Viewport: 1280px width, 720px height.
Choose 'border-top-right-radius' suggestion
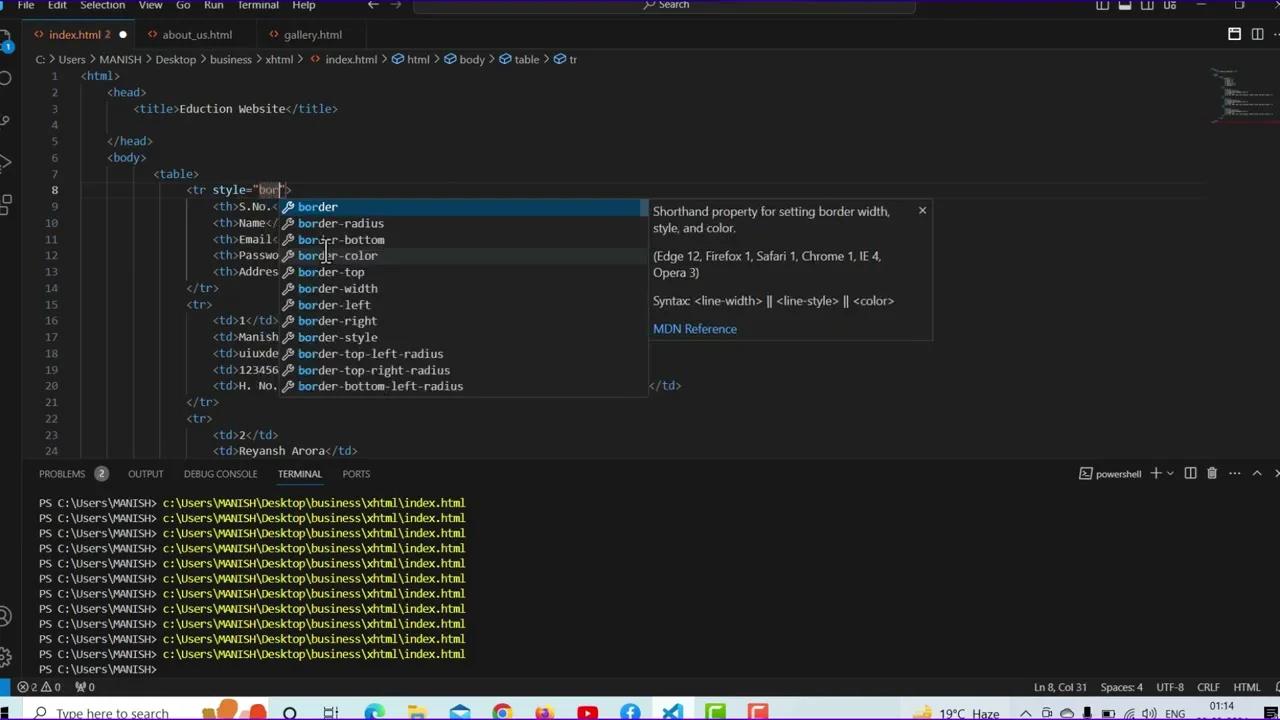[x=463, y=370]
